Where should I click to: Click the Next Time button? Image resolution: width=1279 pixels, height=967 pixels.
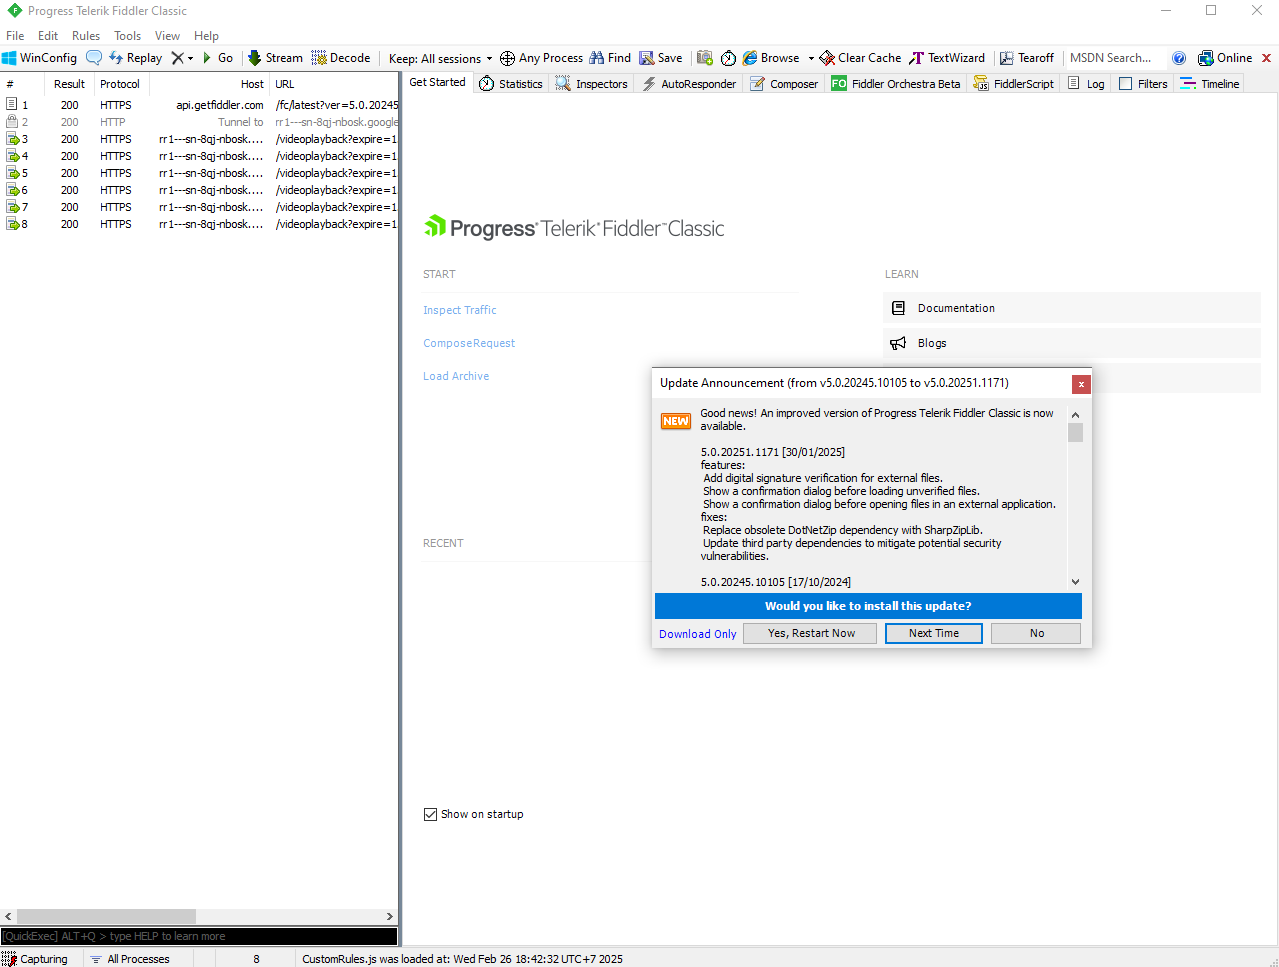click(934, 633)
